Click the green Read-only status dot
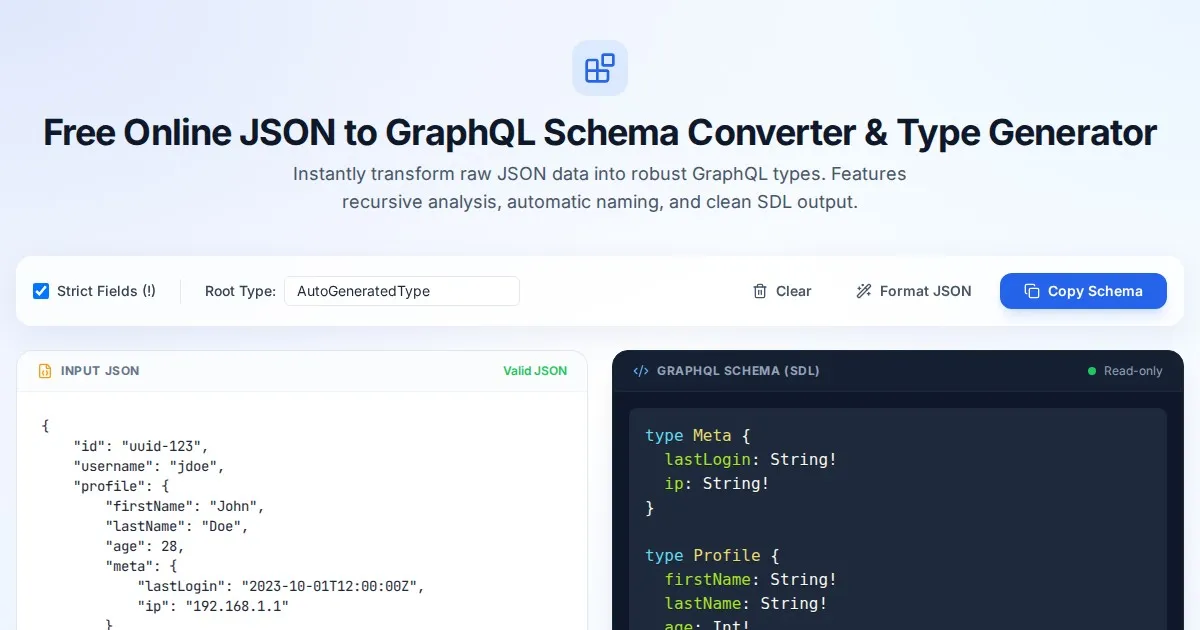This screenshot has height=630, width=1200. click(x=1092, y=371)
